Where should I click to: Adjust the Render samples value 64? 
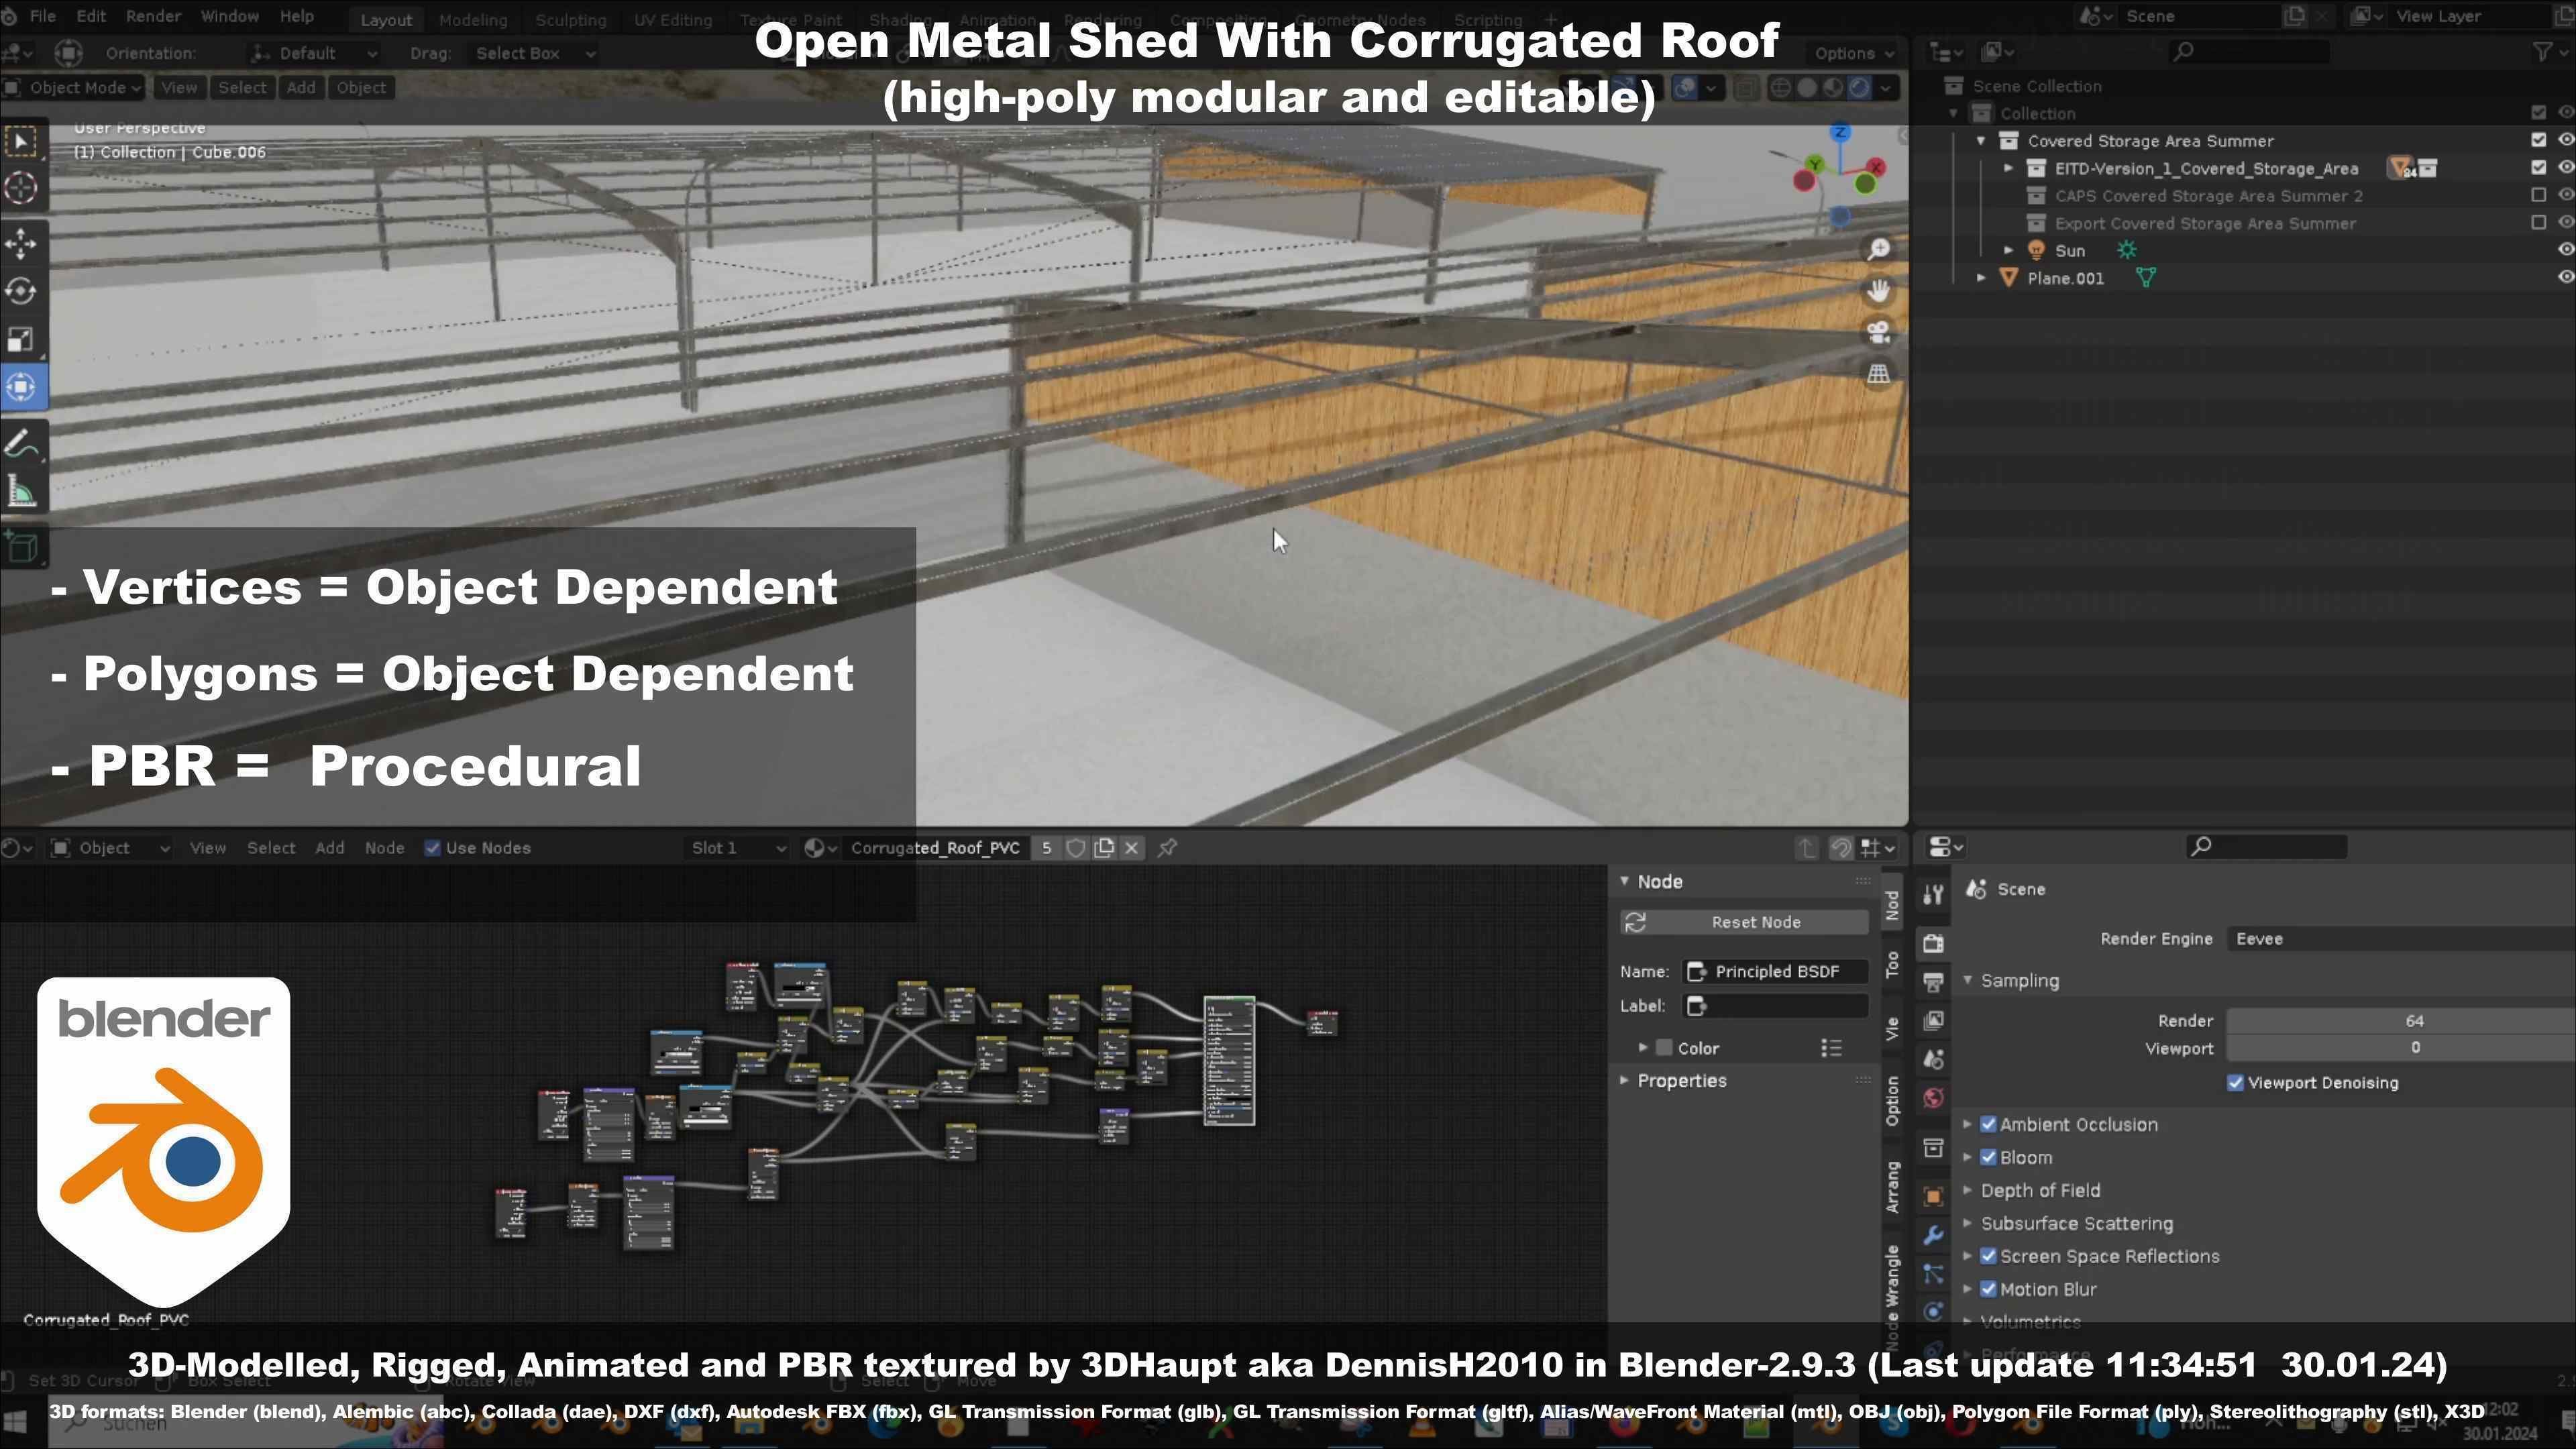[x=2400, y=1021]
